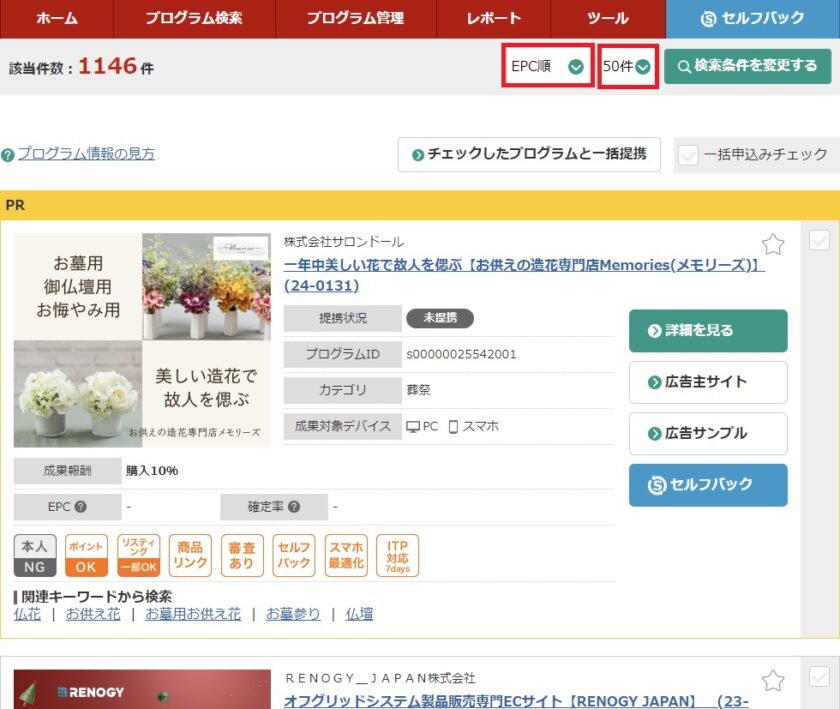Click the 詳細を見る button
The width and height of the screenshot is (840, 709).
pos(708,331)
